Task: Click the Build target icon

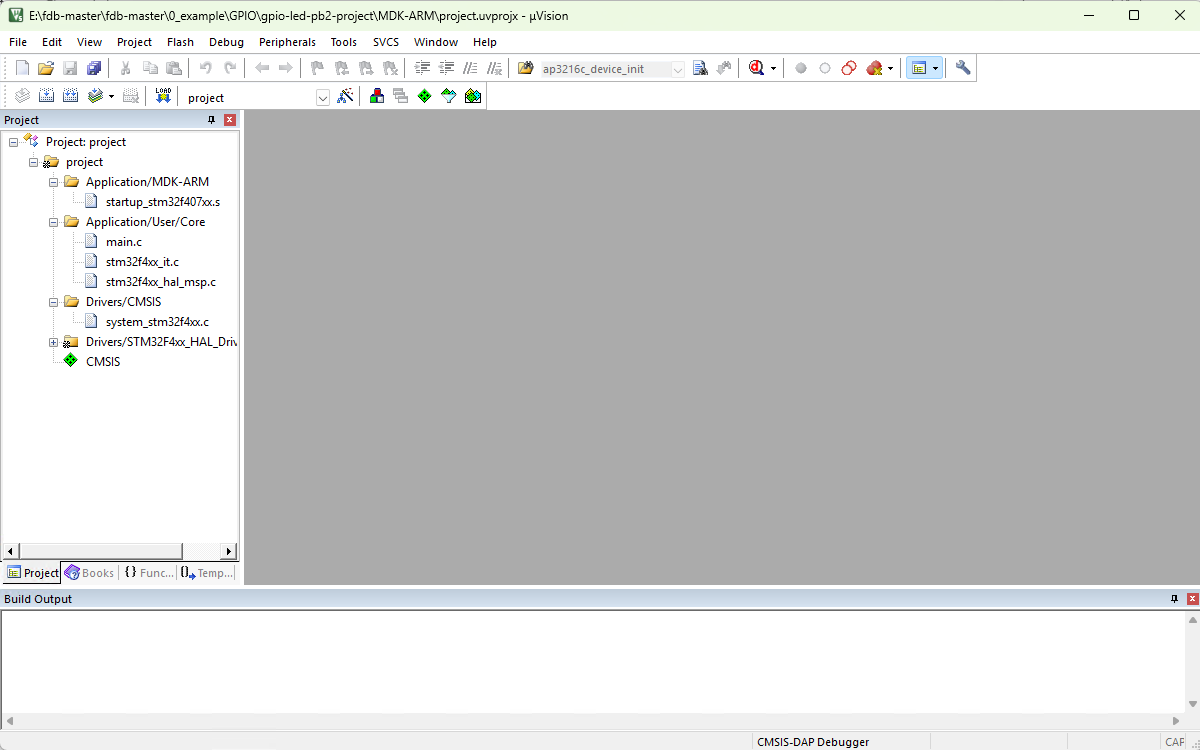Action: coord(46,96)
